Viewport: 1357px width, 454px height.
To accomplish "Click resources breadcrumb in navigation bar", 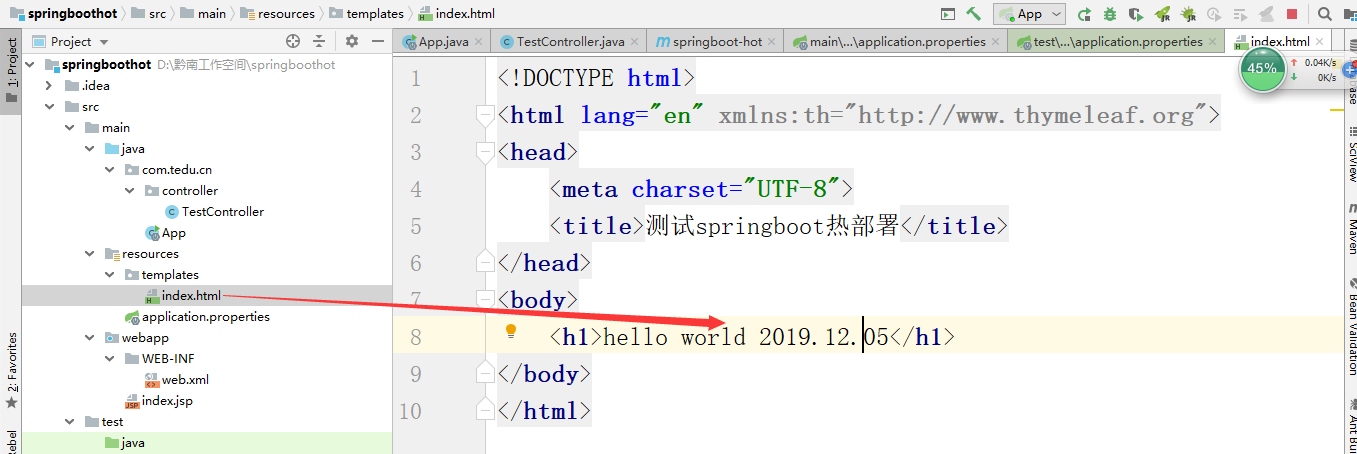I will coord(276,13).
